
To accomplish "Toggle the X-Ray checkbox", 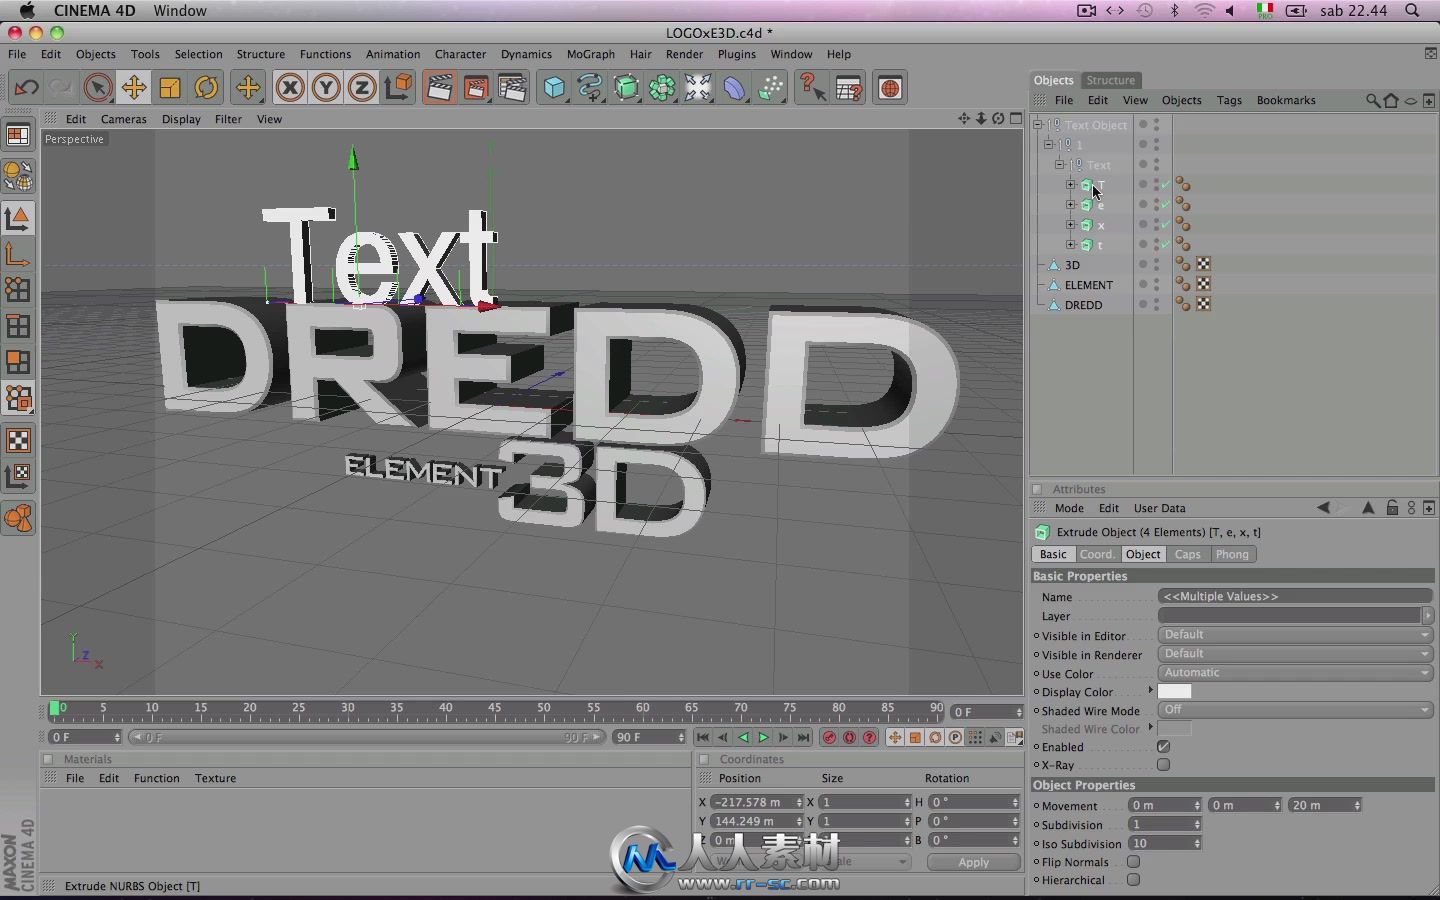I will click(x=1163, y=765).
